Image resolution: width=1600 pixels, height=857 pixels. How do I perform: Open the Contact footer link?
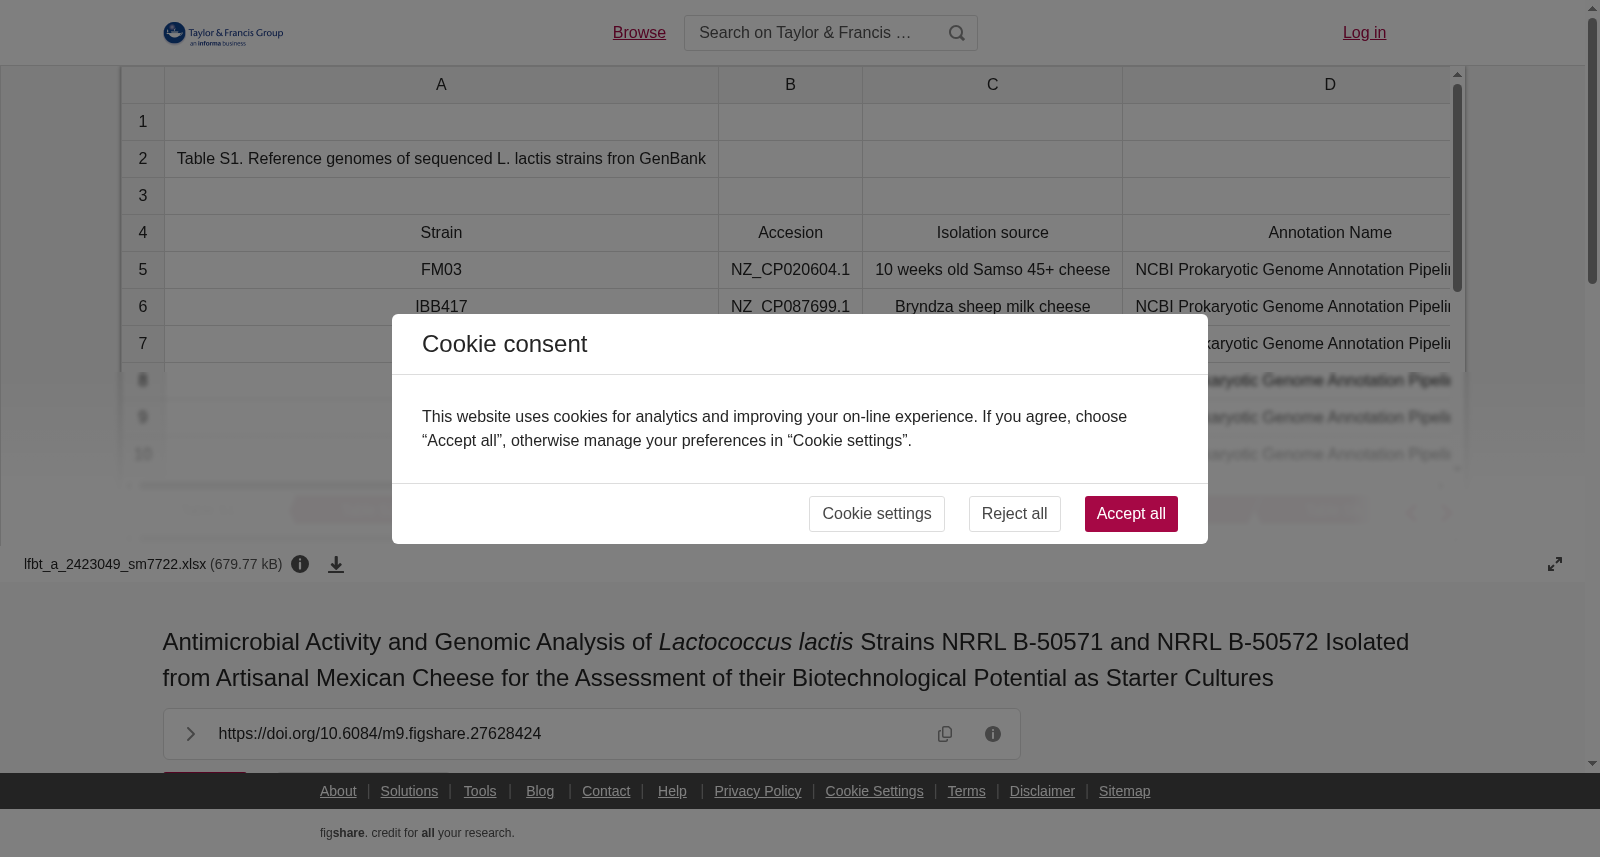(606, 791)
